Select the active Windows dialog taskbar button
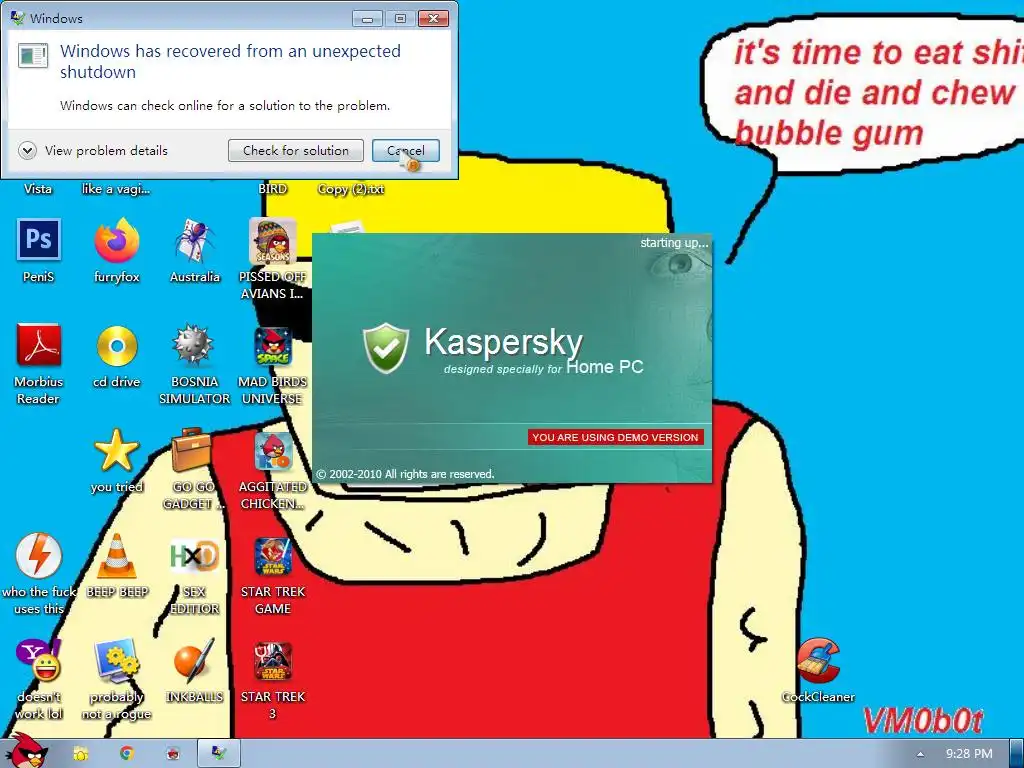The height and width of the screenshot is (768, 1024). pyautogui.click(x=219, y=754)
